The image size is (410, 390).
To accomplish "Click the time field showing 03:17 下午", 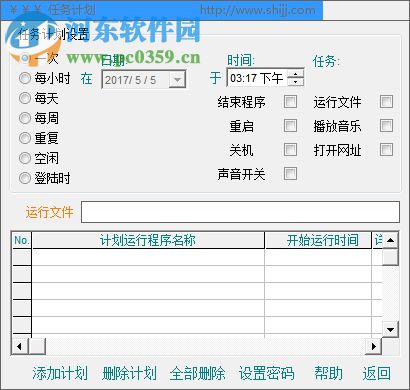I will (257, 78).
